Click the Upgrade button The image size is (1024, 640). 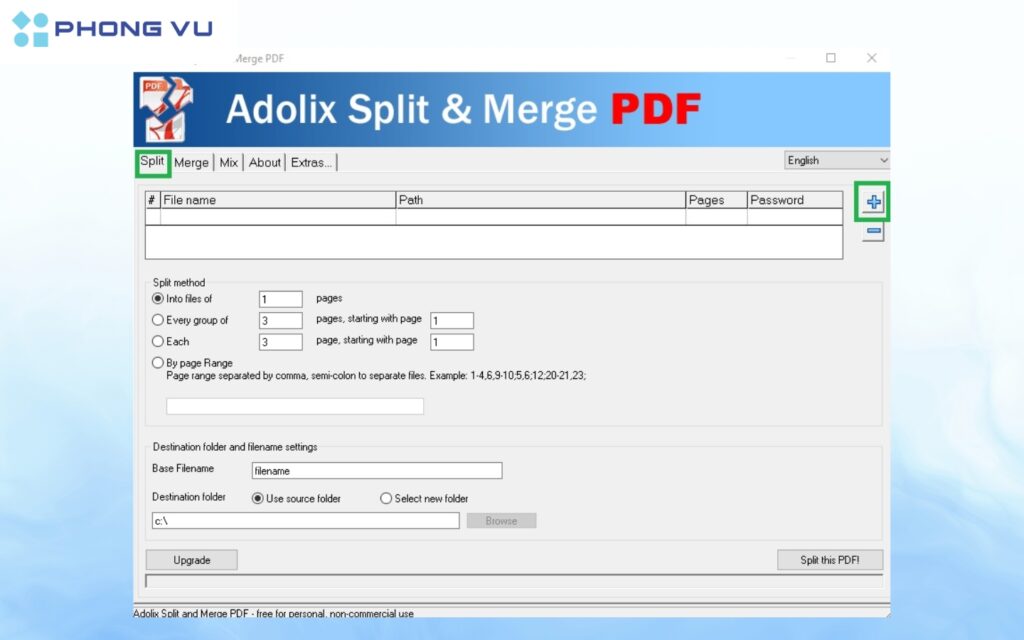click(x=191, y=559)
